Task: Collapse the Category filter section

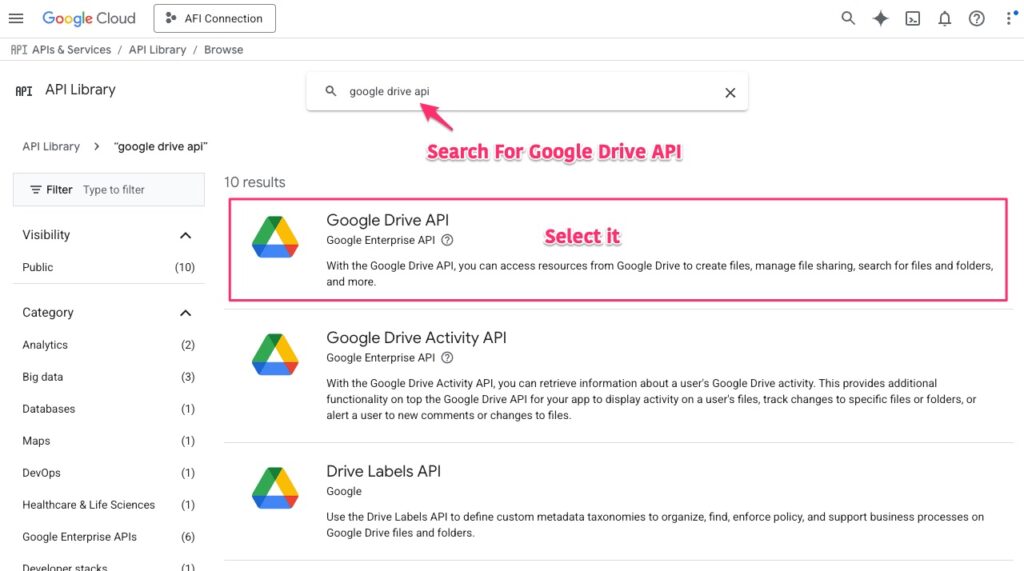Action: [x=185, y=313]
